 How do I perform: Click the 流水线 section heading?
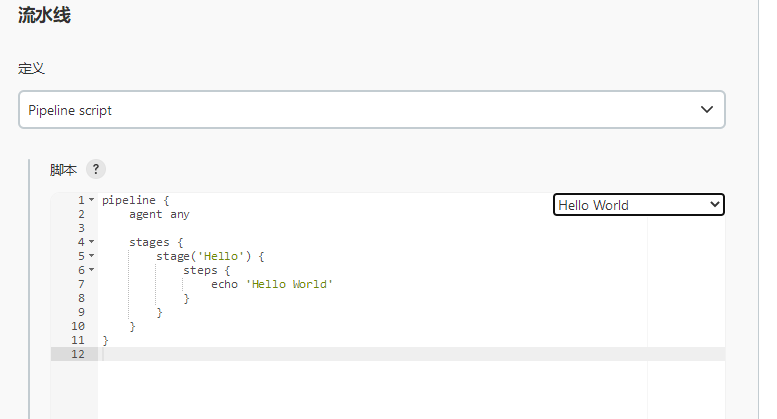tap(44, 15)
